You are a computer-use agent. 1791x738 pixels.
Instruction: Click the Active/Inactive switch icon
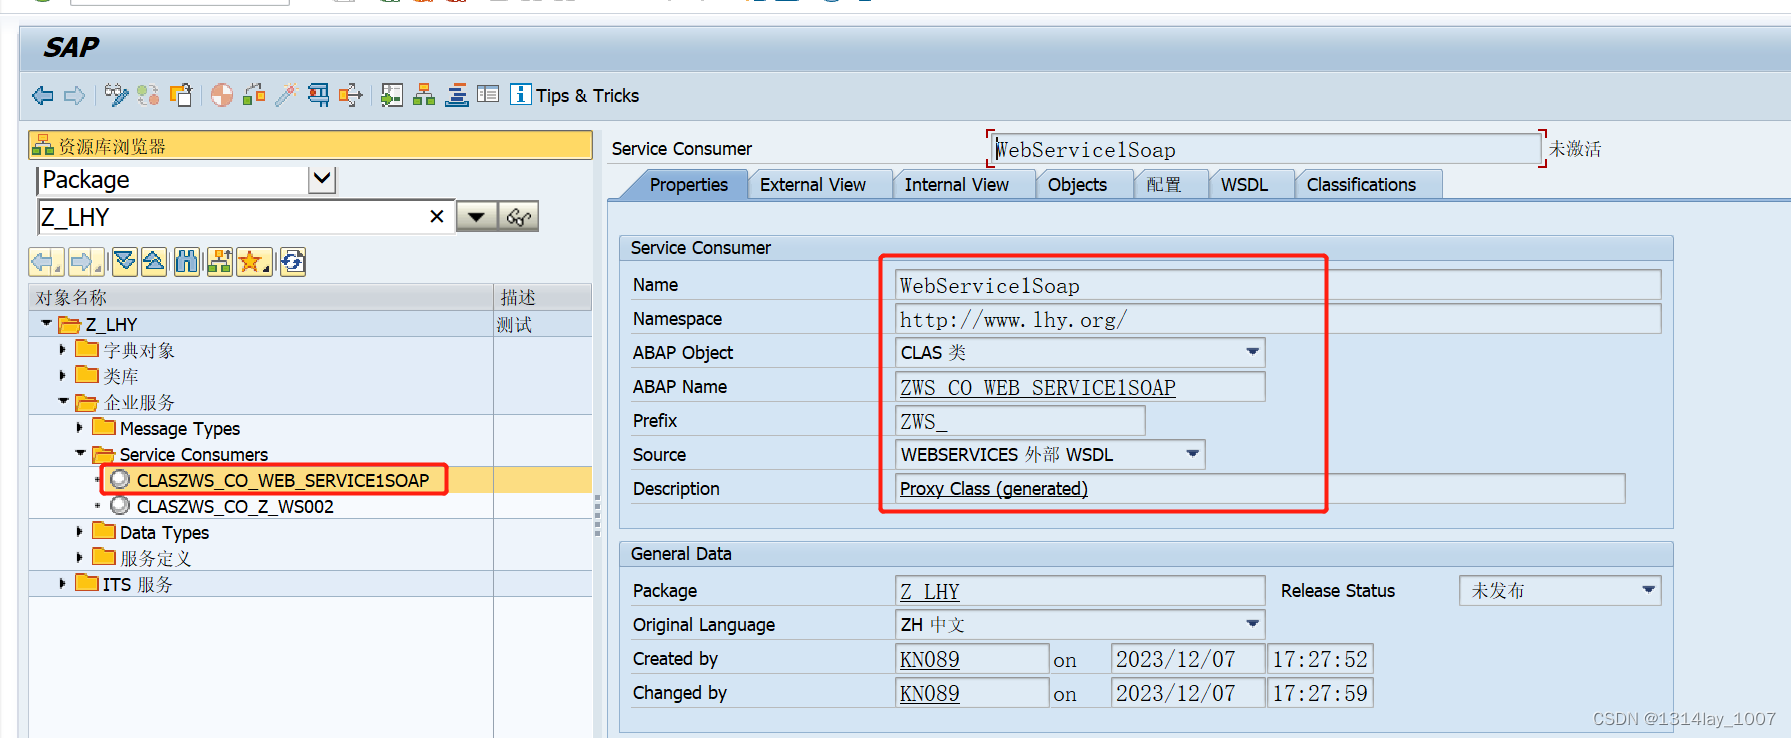[149, 95]
